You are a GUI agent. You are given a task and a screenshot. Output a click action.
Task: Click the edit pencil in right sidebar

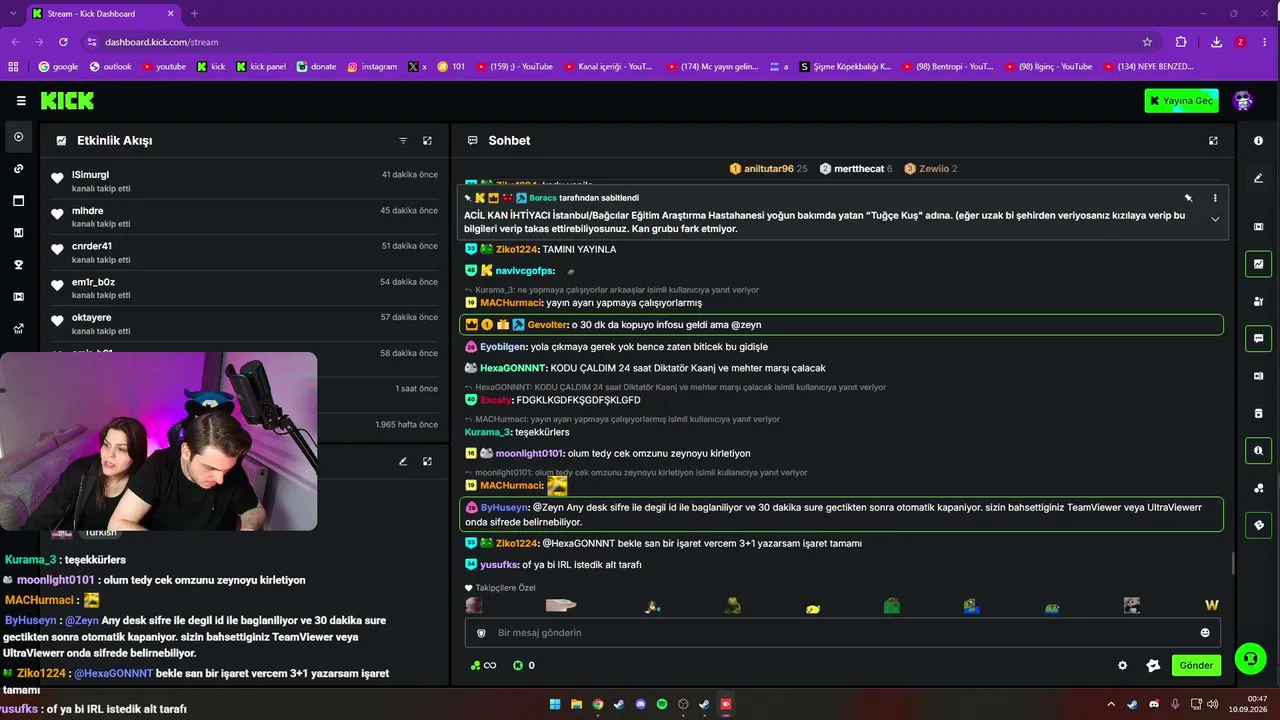tap(1258, 179)
